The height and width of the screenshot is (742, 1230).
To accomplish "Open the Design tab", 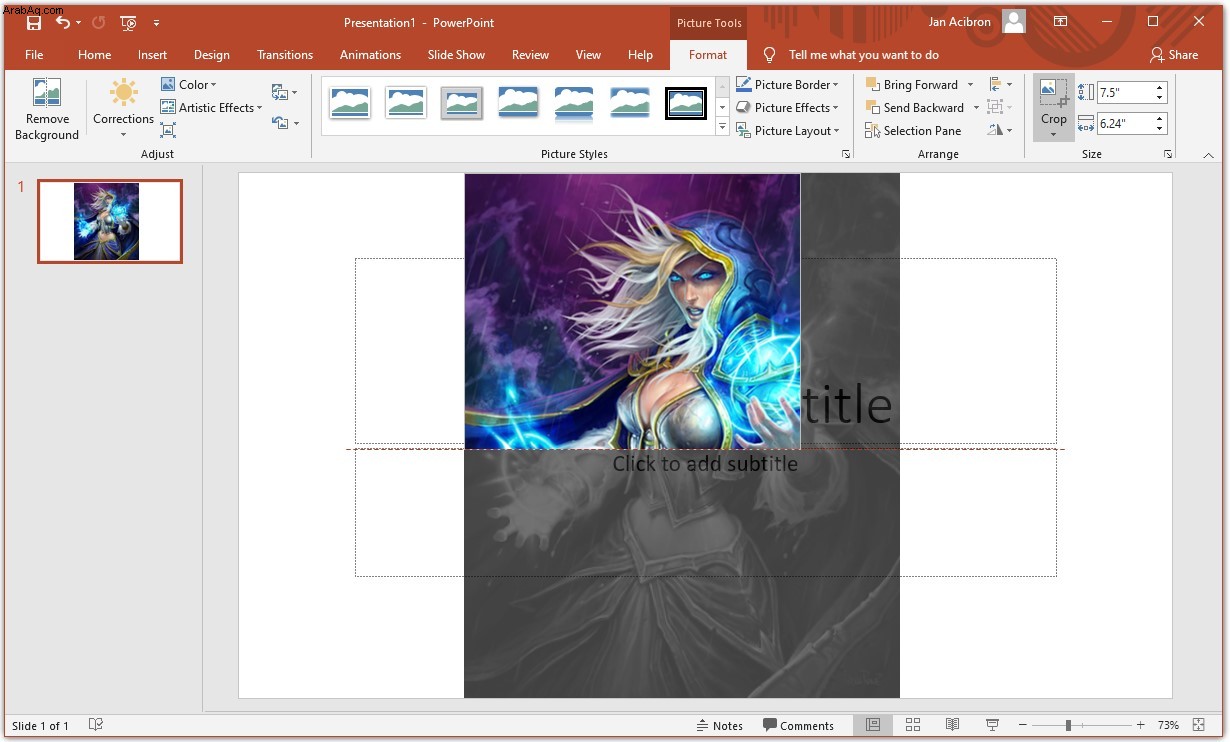I will [x=212, y=55].
